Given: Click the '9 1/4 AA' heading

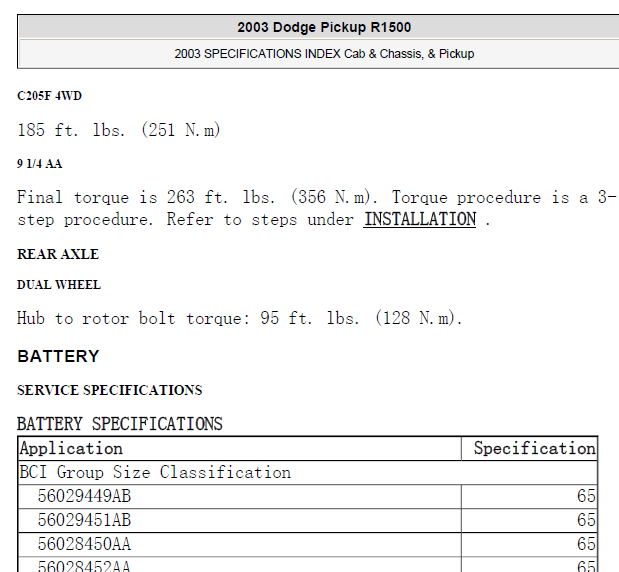Looking at the screenshot, I should coord(39,164).
